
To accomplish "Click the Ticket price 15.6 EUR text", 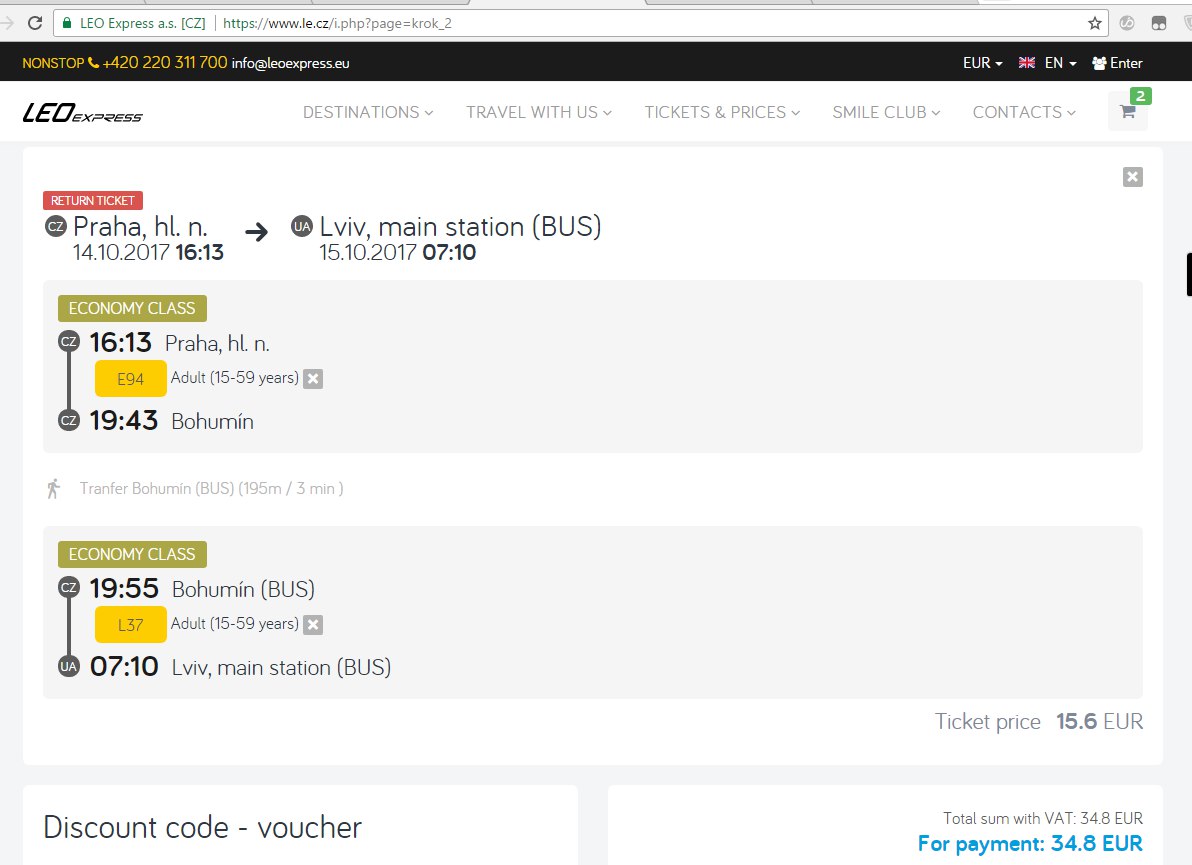I will [1038, 721].
